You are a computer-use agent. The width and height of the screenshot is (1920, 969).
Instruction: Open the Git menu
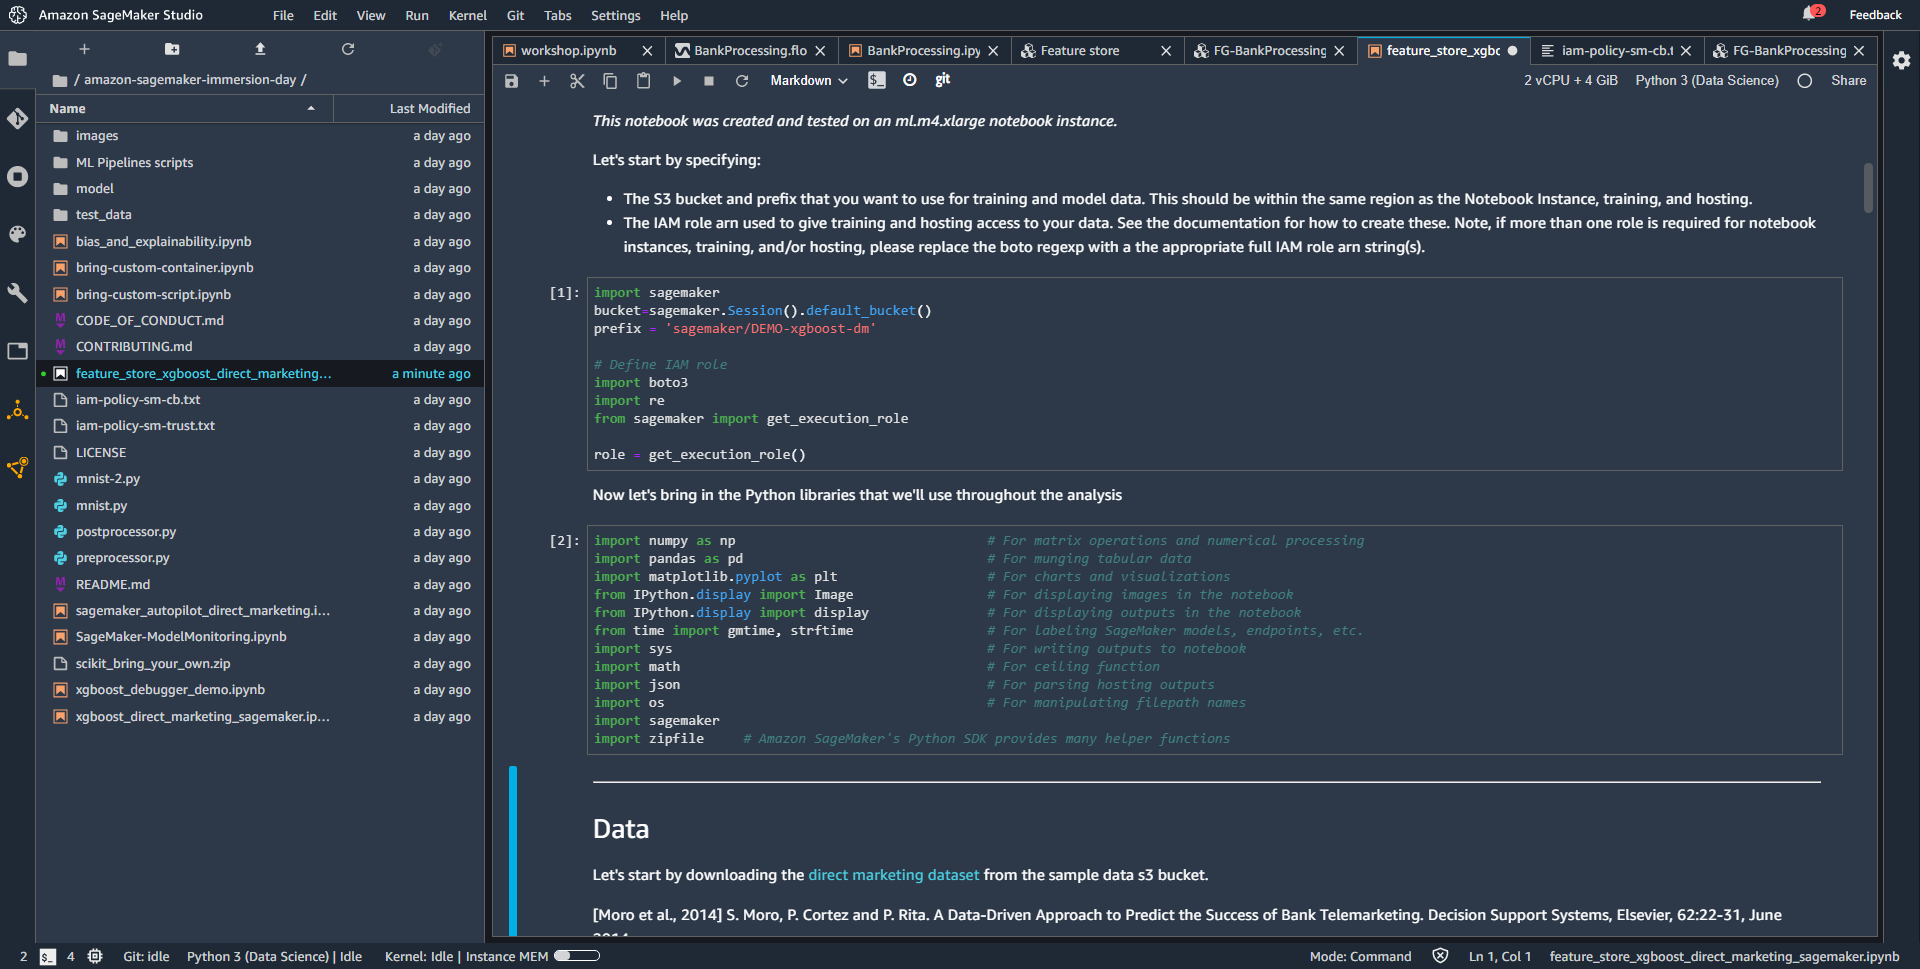tap(515, 15)
